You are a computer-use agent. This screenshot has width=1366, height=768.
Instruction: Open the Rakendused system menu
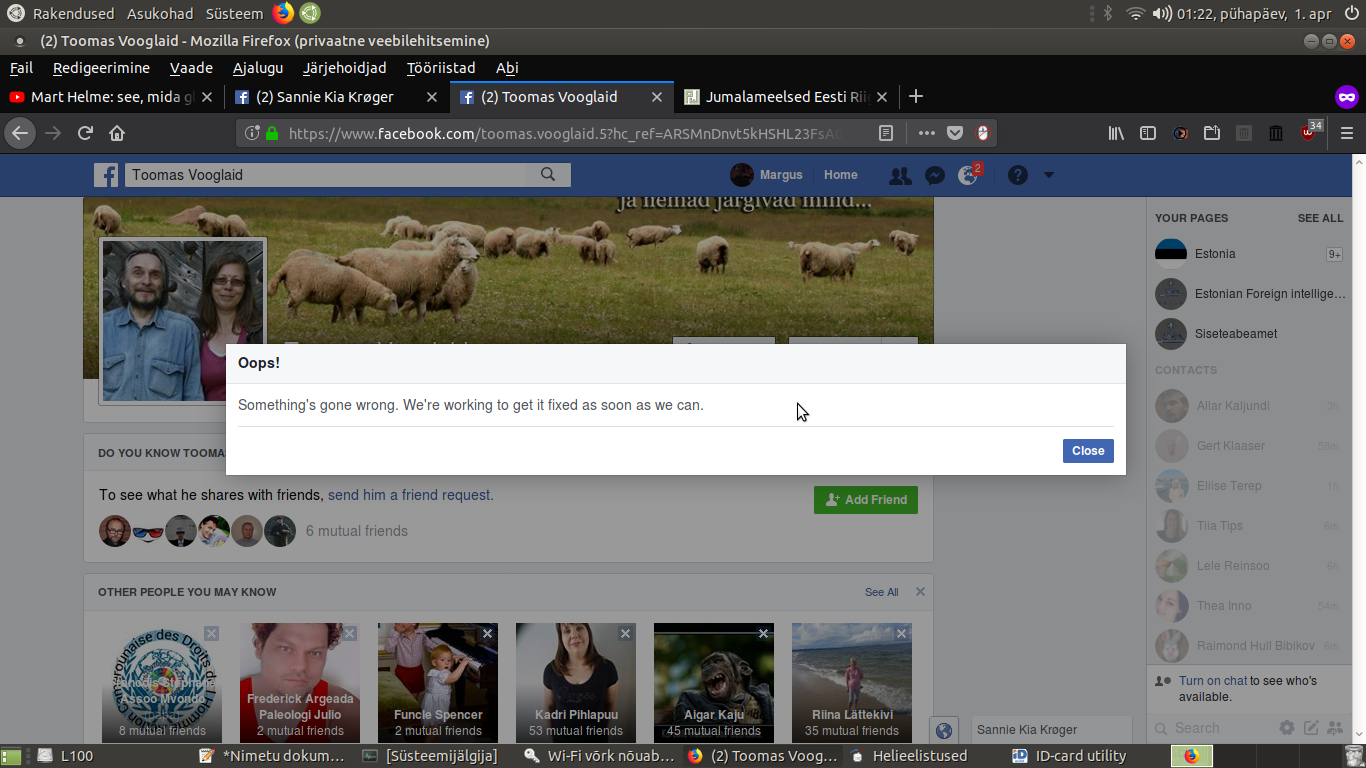coord(72,14)
